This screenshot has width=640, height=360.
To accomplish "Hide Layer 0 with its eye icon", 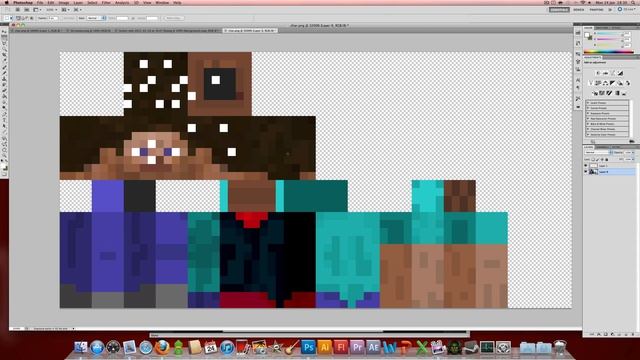I will pos(586,172).
